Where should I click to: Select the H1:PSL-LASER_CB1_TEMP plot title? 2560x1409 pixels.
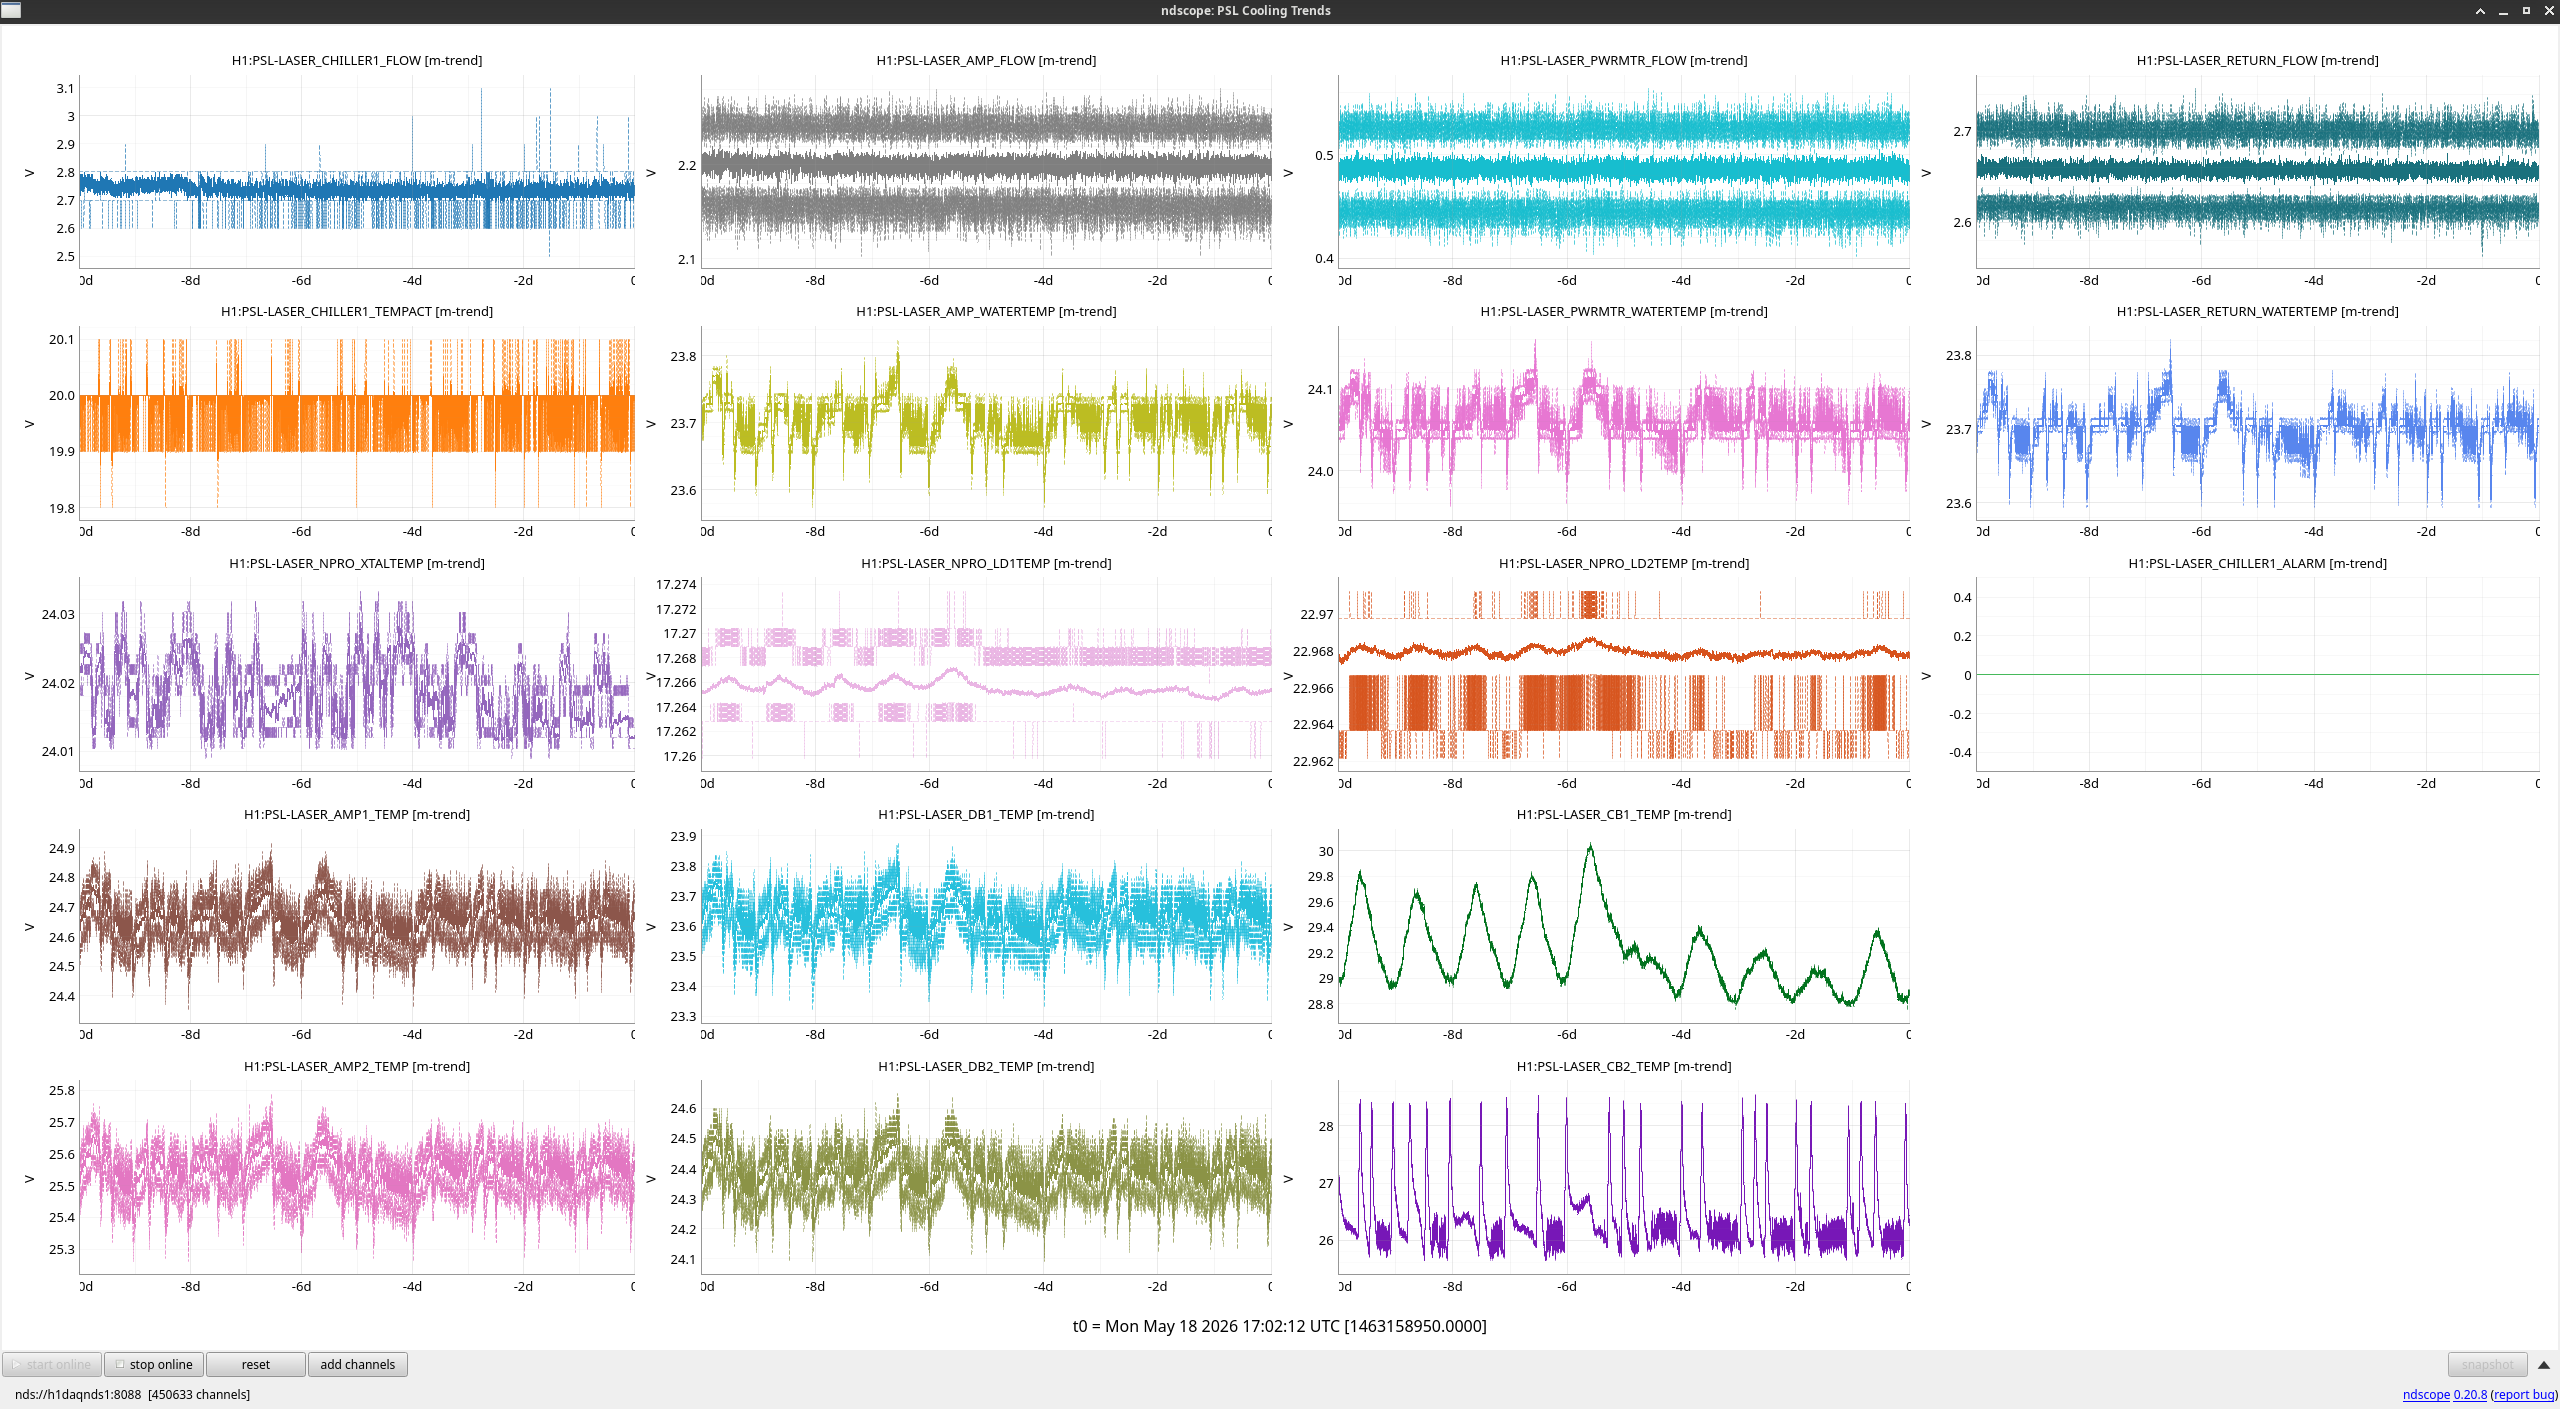click(x=1624, y=815)
